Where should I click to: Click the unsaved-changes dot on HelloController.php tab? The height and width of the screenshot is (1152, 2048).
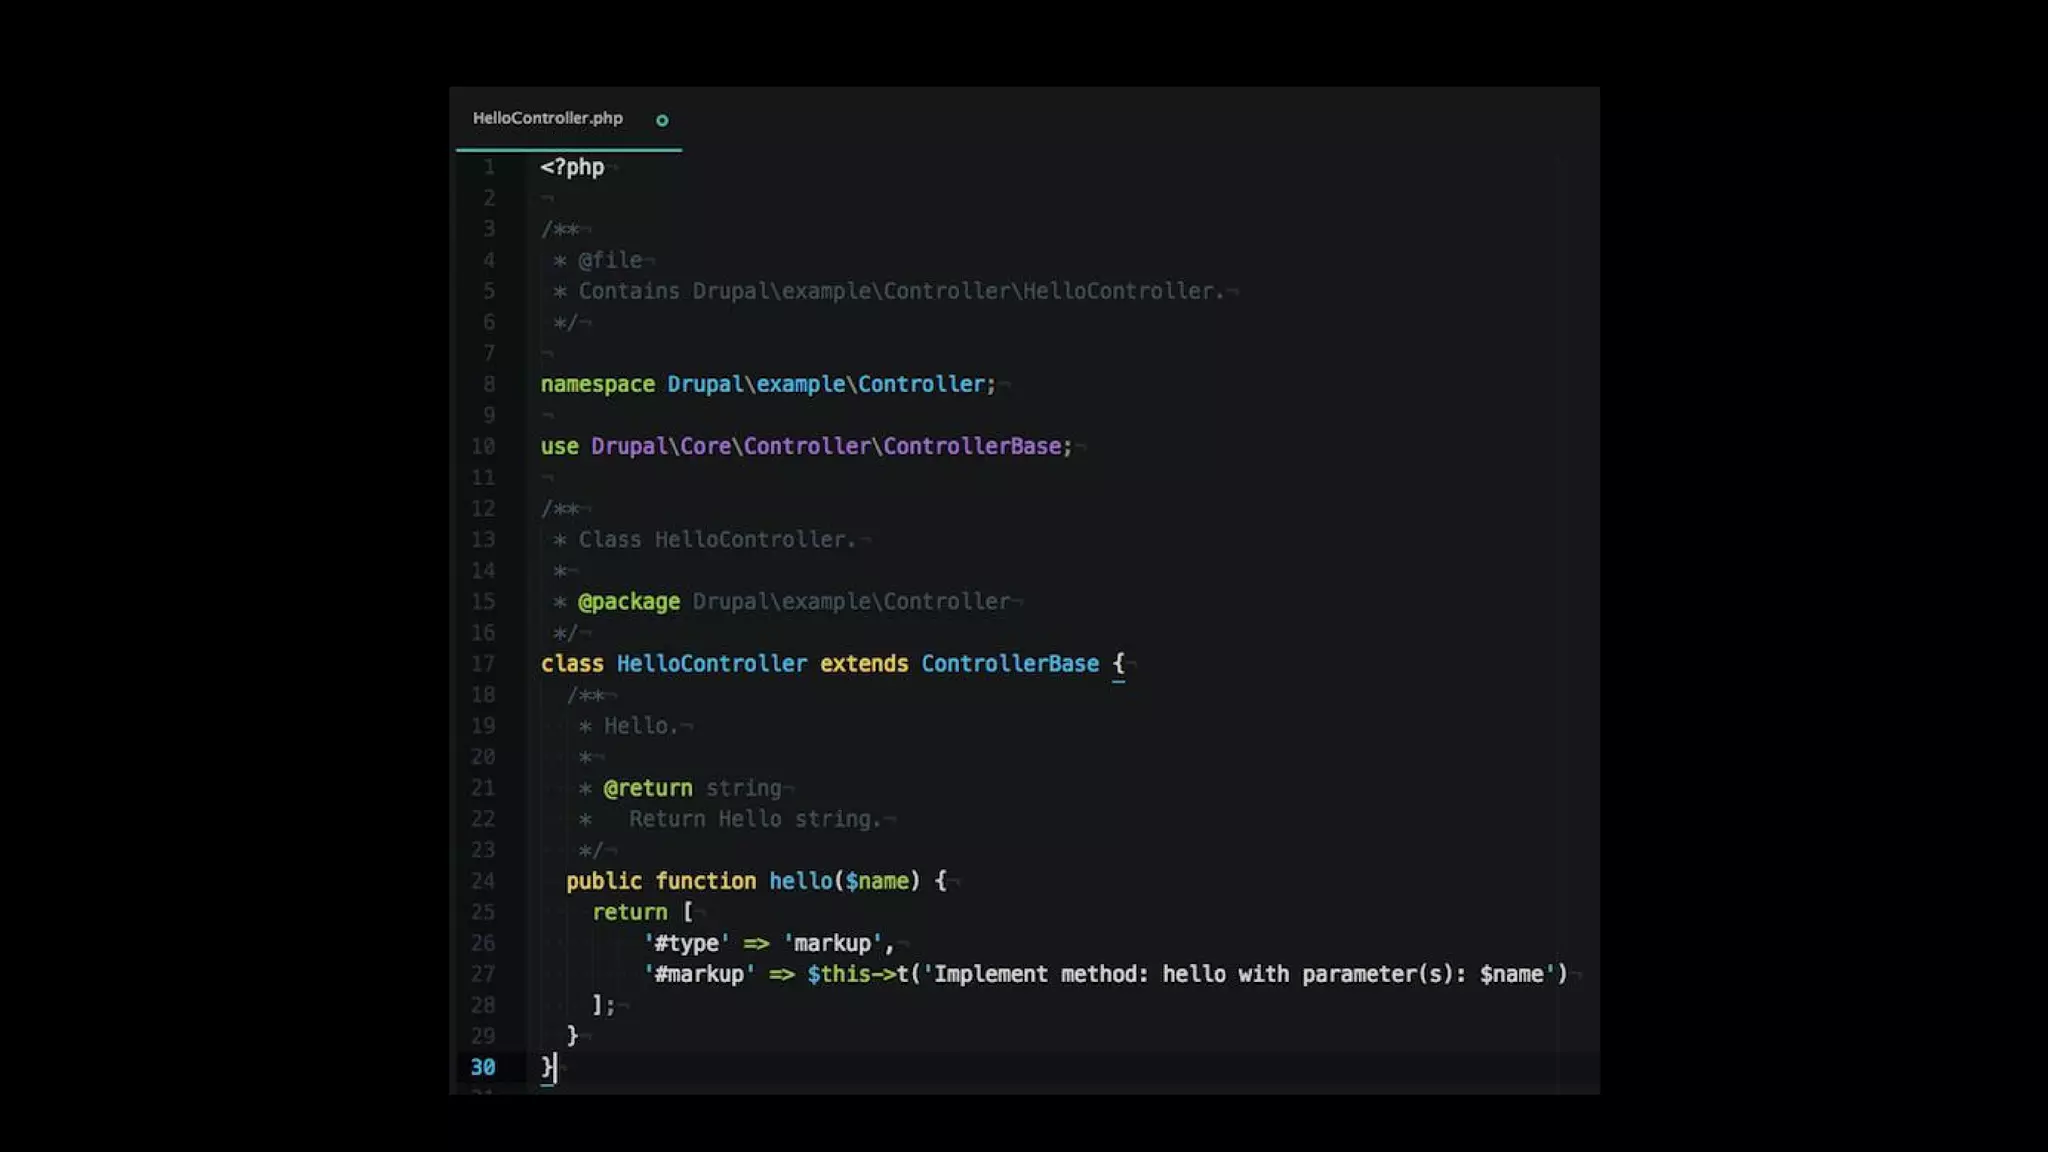click(662, 120)
